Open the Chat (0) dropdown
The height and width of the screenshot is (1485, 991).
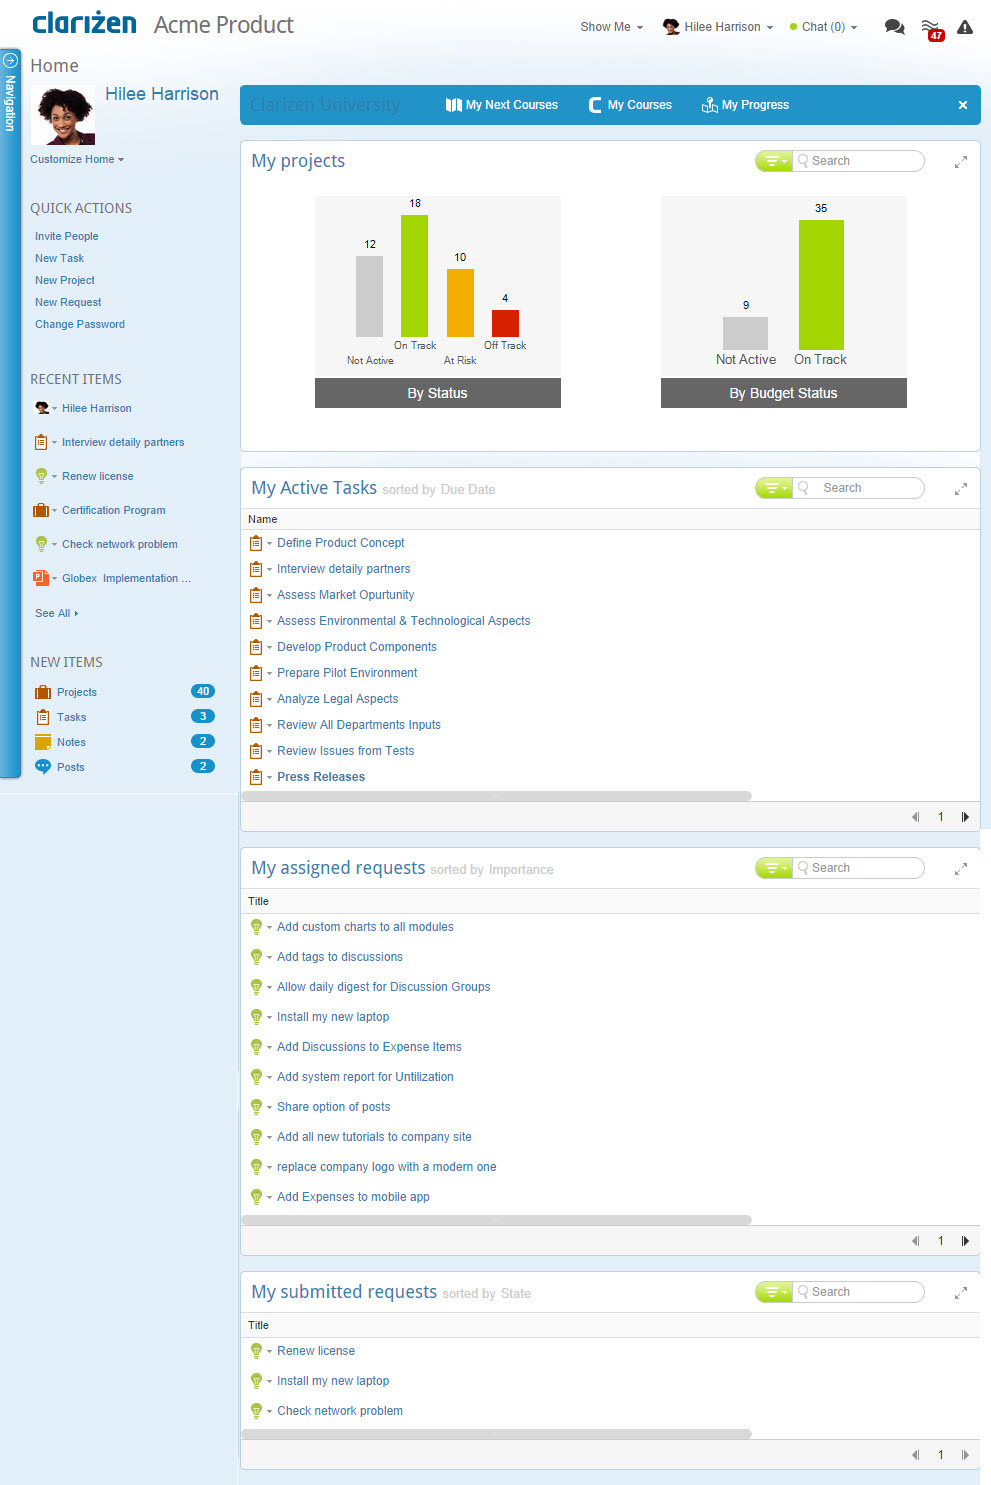point(823,27)
